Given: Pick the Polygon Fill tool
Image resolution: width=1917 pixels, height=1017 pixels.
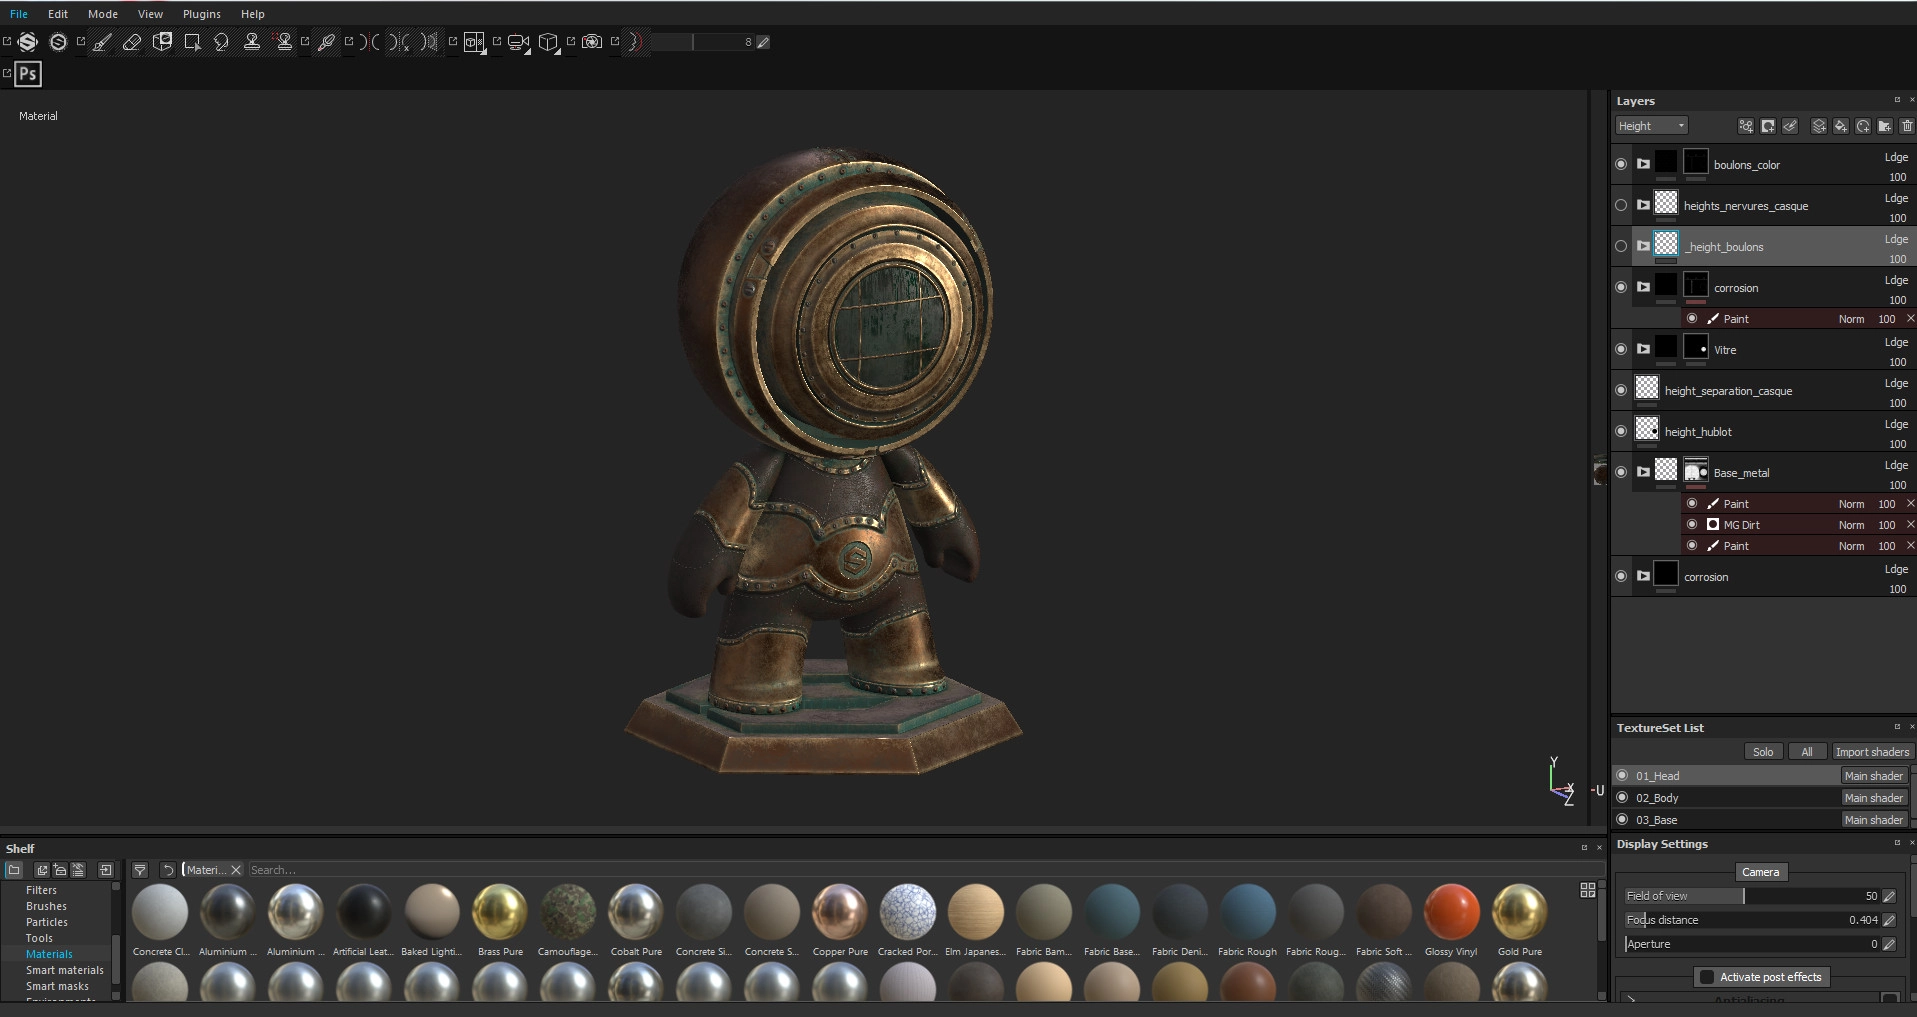Looking at the screenshot, I should 192,42.
